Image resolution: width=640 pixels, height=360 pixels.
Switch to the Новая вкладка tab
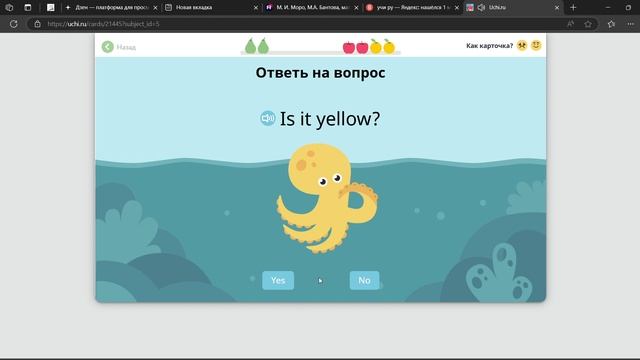tap(210, 7)
